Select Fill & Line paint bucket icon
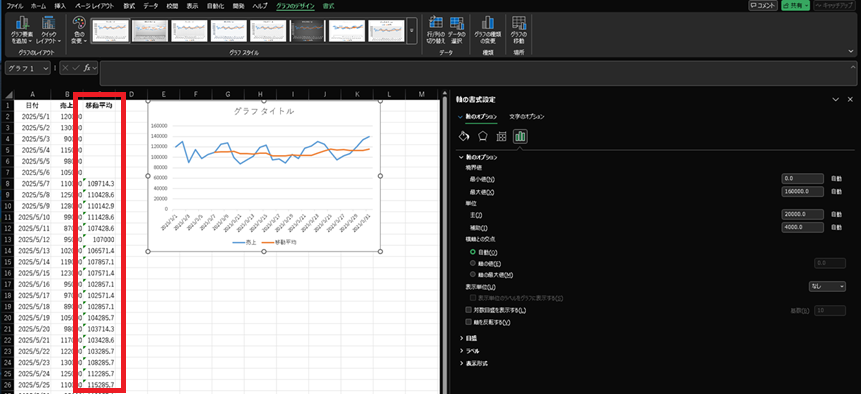The height and width of the screenshot is (394, 861). (464, 136)
